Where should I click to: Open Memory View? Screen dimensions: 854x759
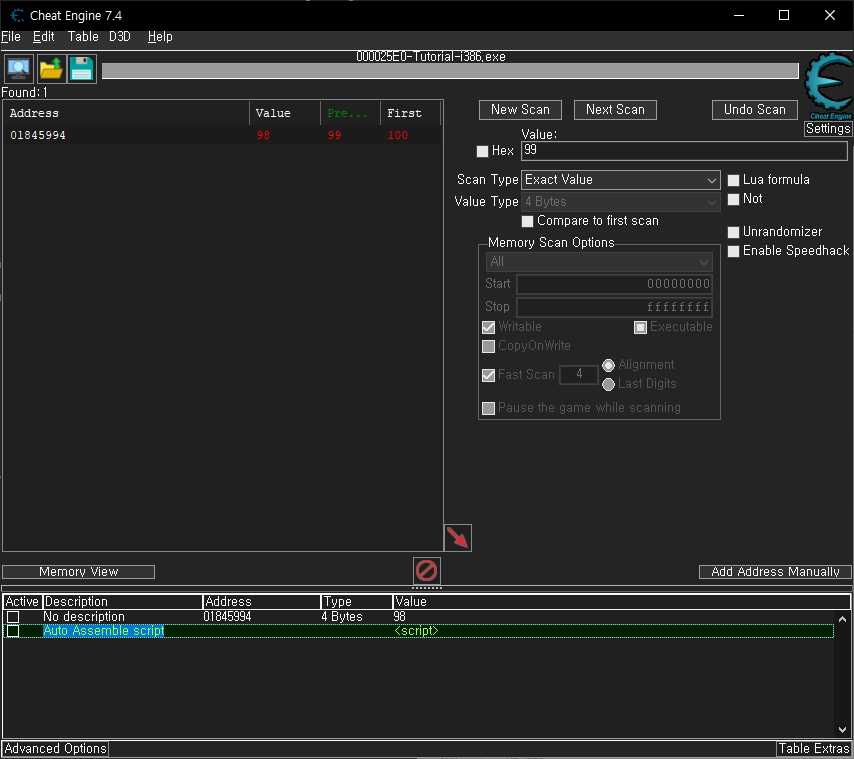click(x=78, y=572)
